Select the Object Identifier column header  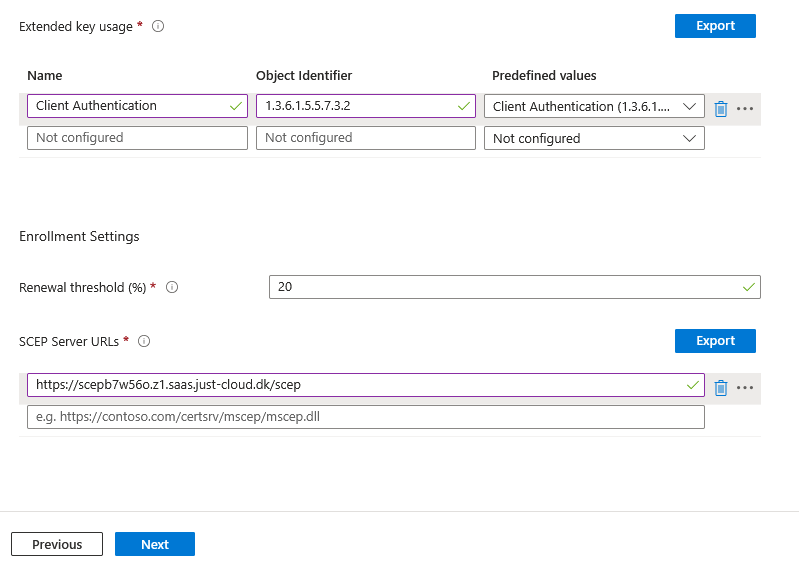(x=304, y=75)
